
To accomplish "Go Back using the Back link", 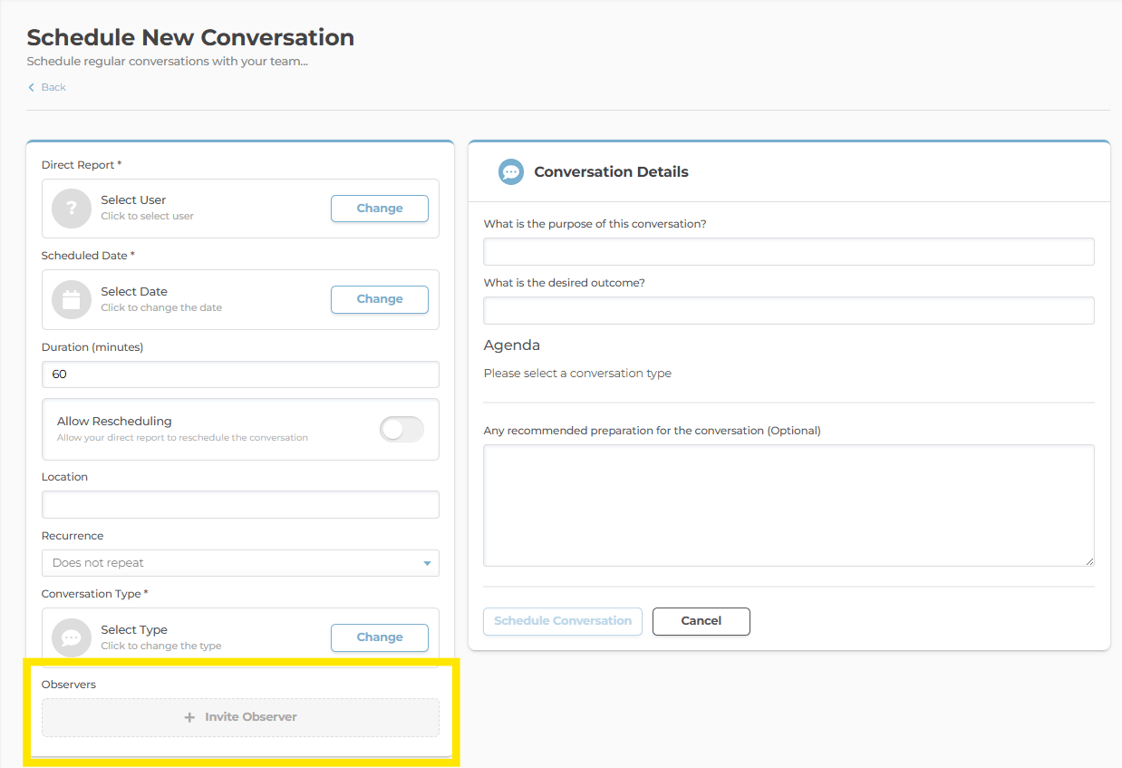I will click(x=53, y=88).
